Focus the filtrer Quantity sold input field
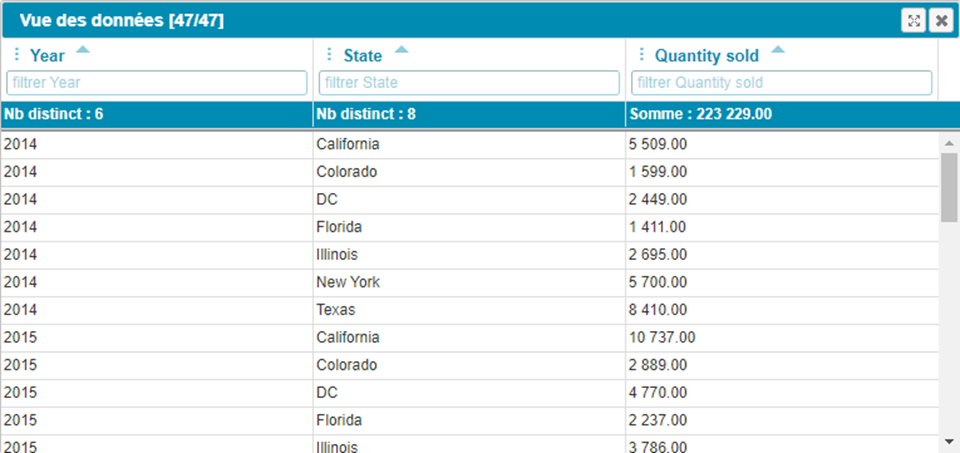Viewport: 960px width, 453px height. tap(781, 82)
